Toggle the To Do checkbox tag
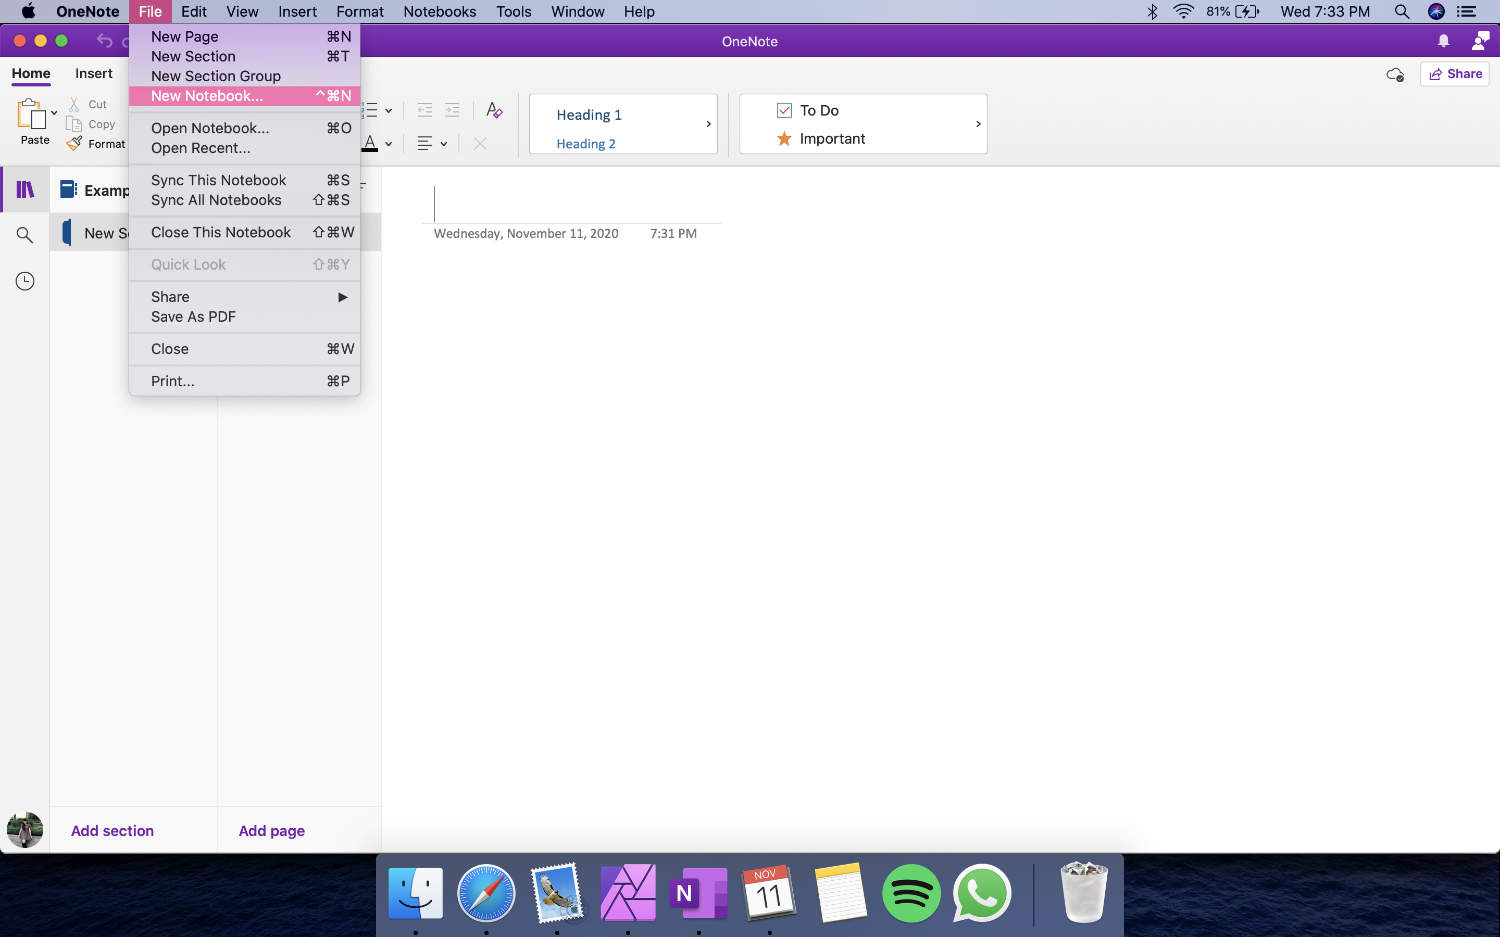1500x937 pixels. pyautogui.click(x=784, y=110)
